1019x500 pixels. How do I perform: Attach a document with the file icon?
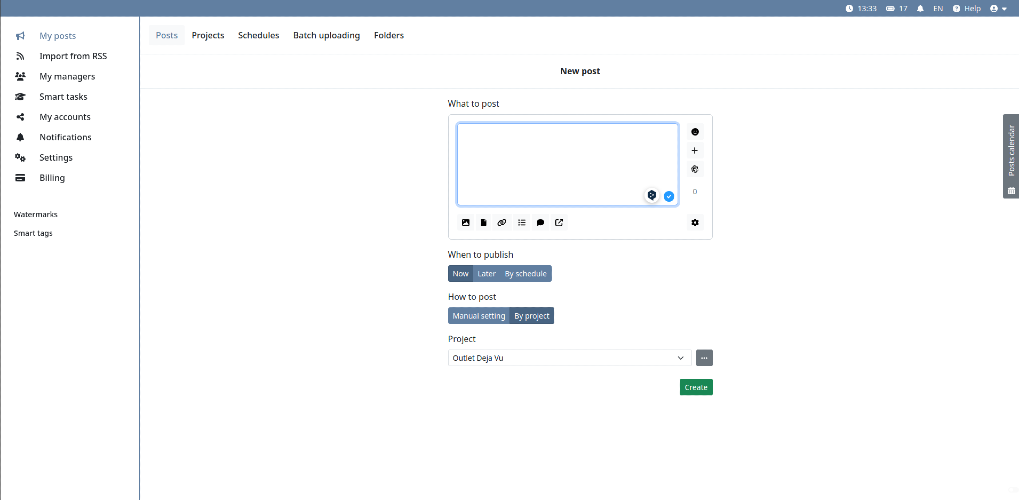click(484, 222)
